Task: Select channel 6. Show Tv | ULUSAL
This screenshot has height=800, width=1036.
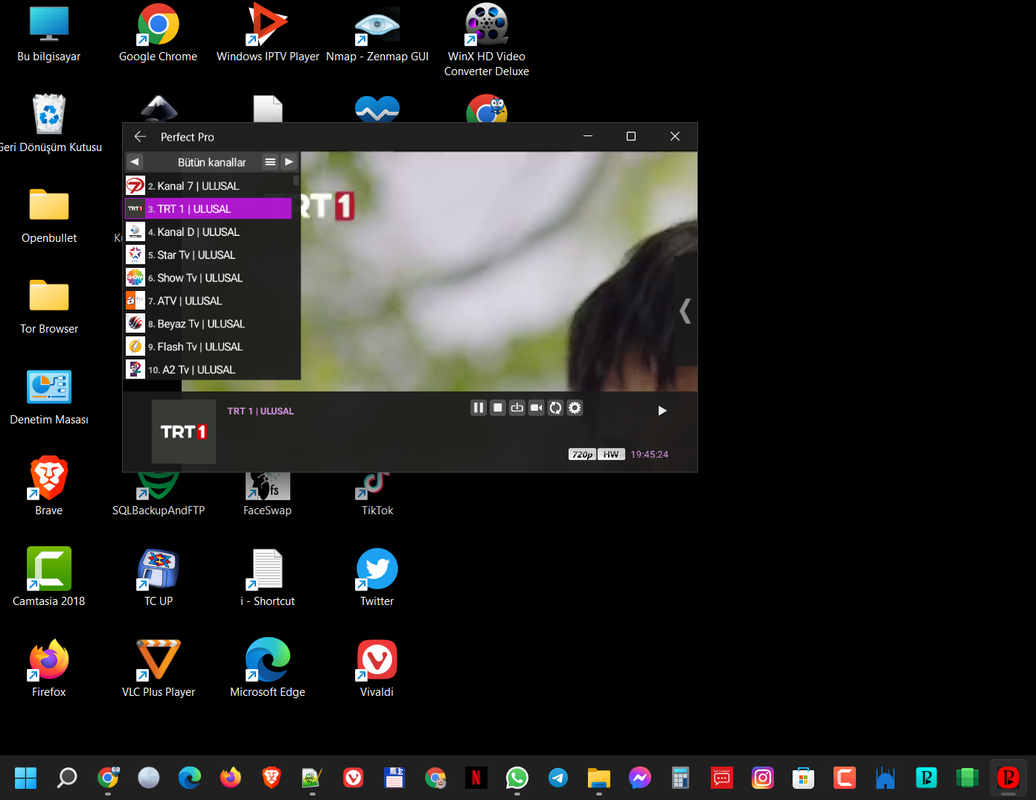Action: point(209,277)
